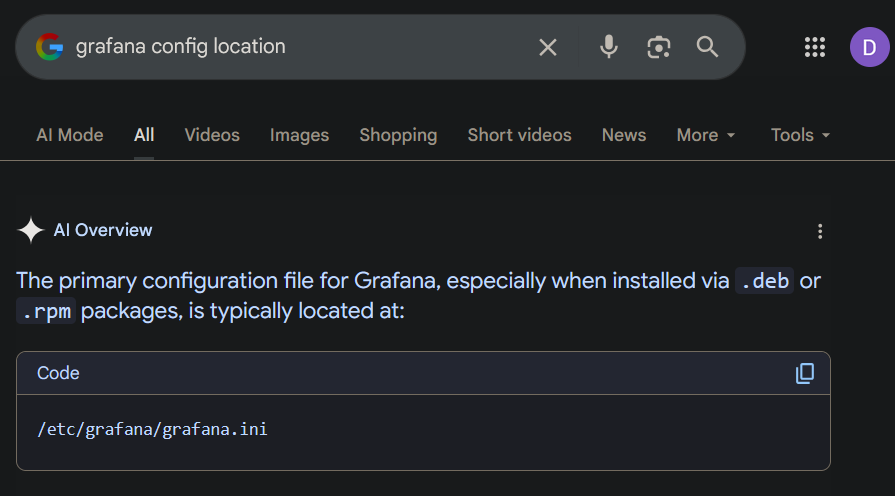Select the All results tab
The image size is (895, 496).
144,135
